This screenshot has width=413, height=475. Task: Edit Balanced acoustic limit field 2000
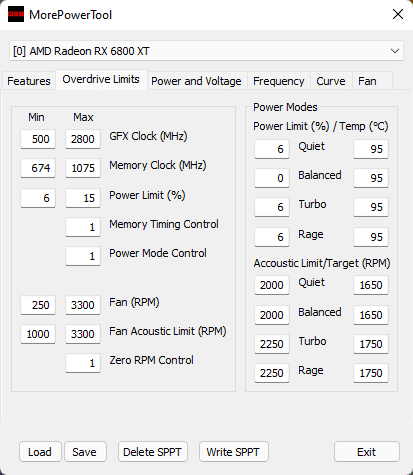(272, 315)
